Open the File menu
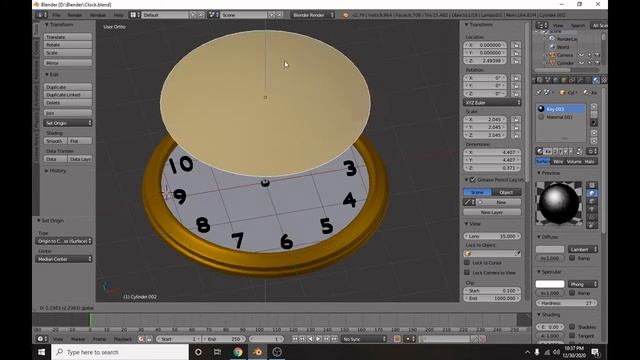Viewport: 640px width, 360px height. click(x=56, y=15)
